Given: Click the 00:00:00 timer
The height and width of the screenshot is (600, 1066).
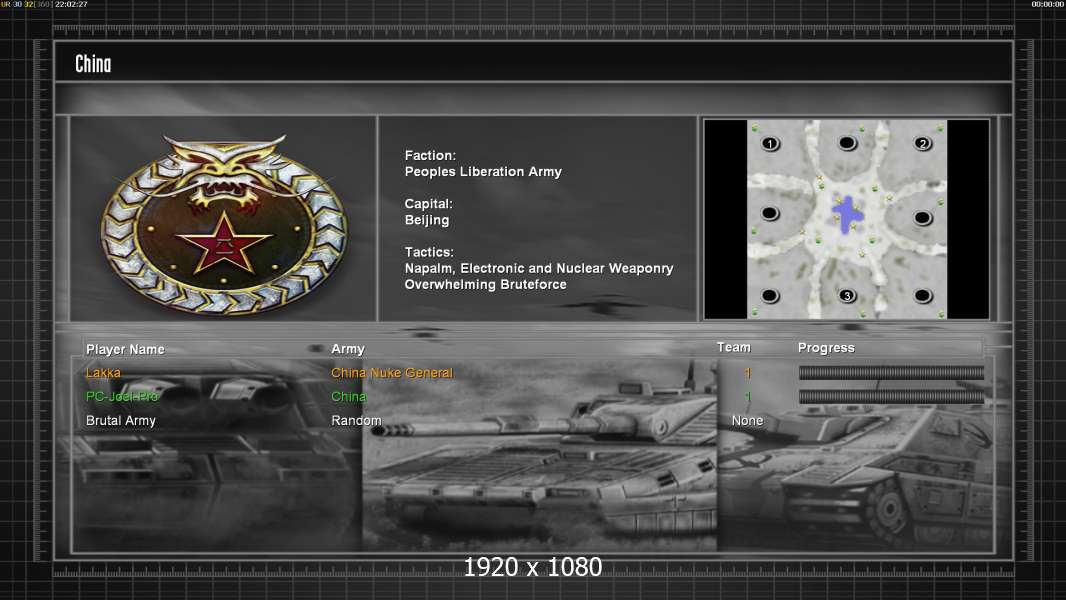Looking at the screenshot, I should coord(1048,4).
